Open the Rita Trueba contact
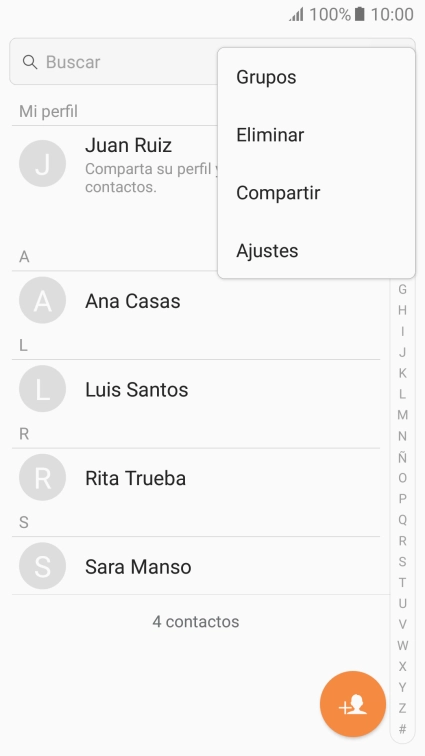 tap(196, 478)
